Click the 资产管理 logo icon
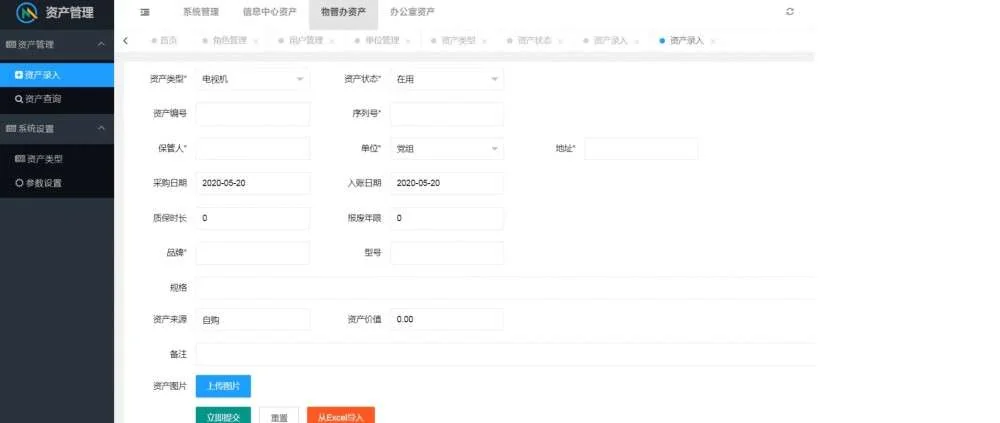Screen dimensions: 1000x423 click(x=26, y=13)
